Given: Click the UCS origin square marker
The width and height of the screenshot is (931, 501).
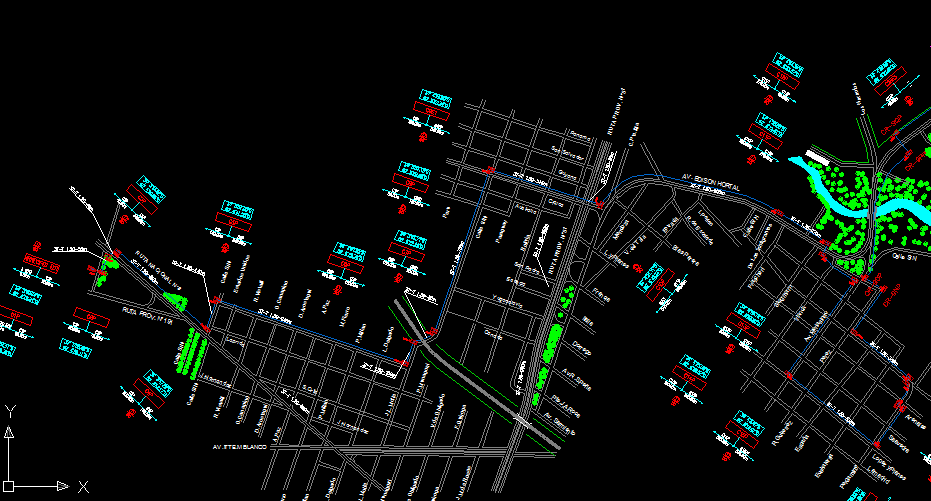Looking at the screenshot, I should 8,486.
